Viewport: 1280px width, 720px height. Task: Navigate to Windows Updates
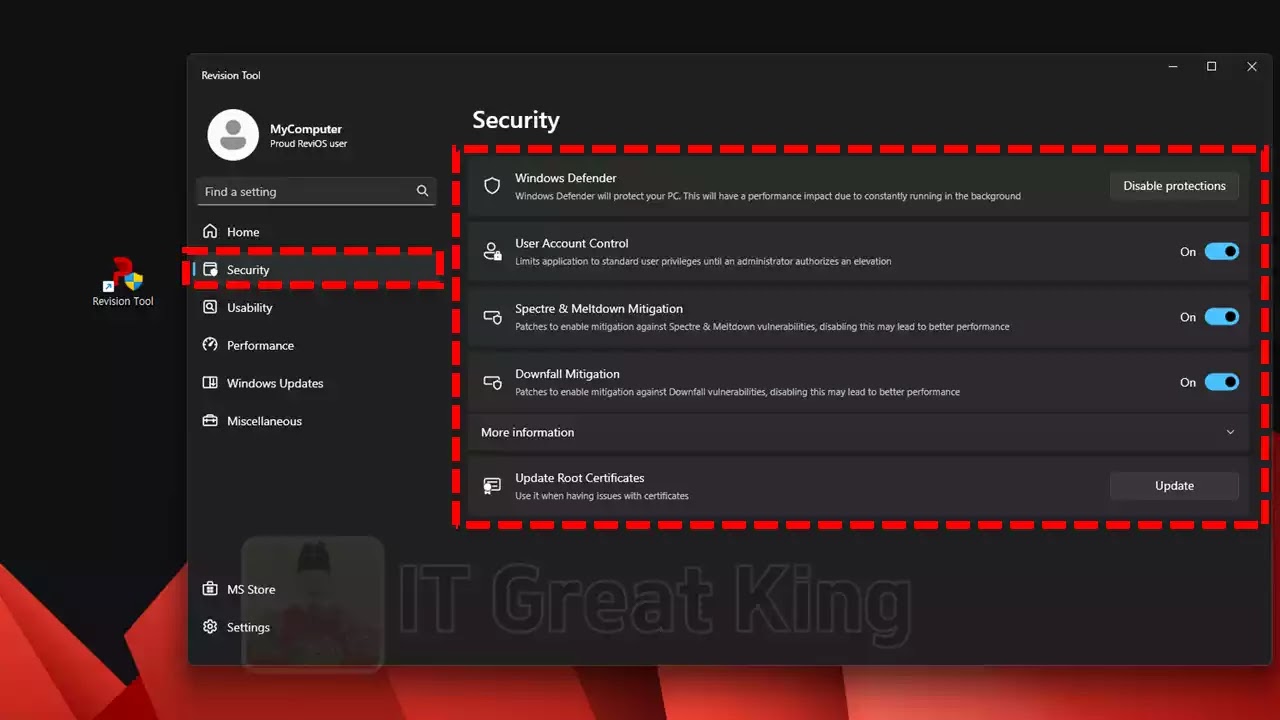pyautogui.click(x=316, y=383)
